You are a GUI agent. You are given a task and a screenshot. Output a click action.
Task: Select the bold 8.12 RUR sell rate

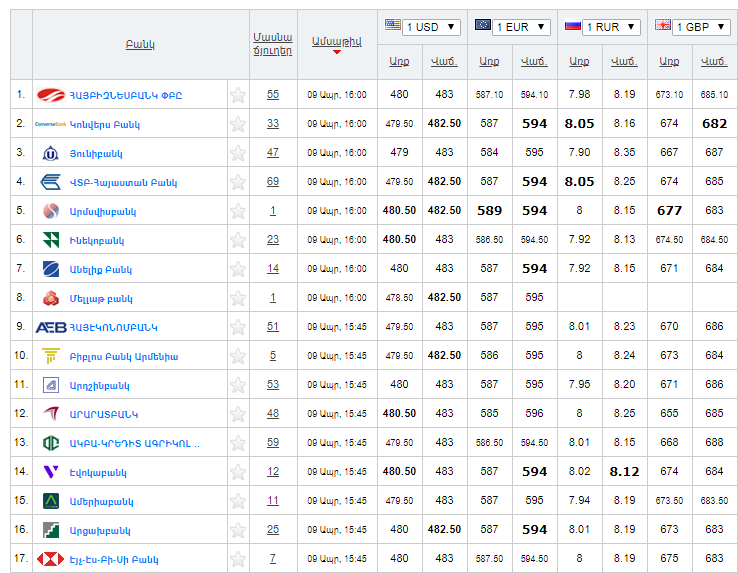point(625,471)
